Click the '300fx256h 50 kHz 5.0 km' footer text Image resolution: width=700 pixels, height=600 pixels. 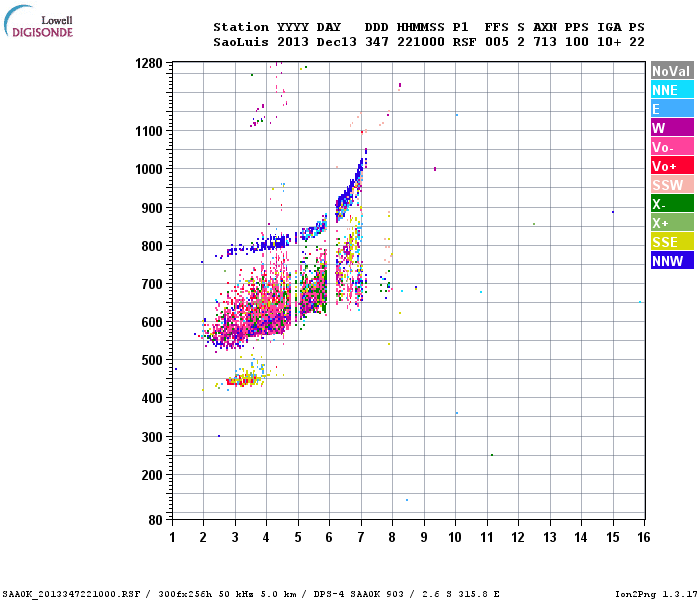(x=227, y=594)
